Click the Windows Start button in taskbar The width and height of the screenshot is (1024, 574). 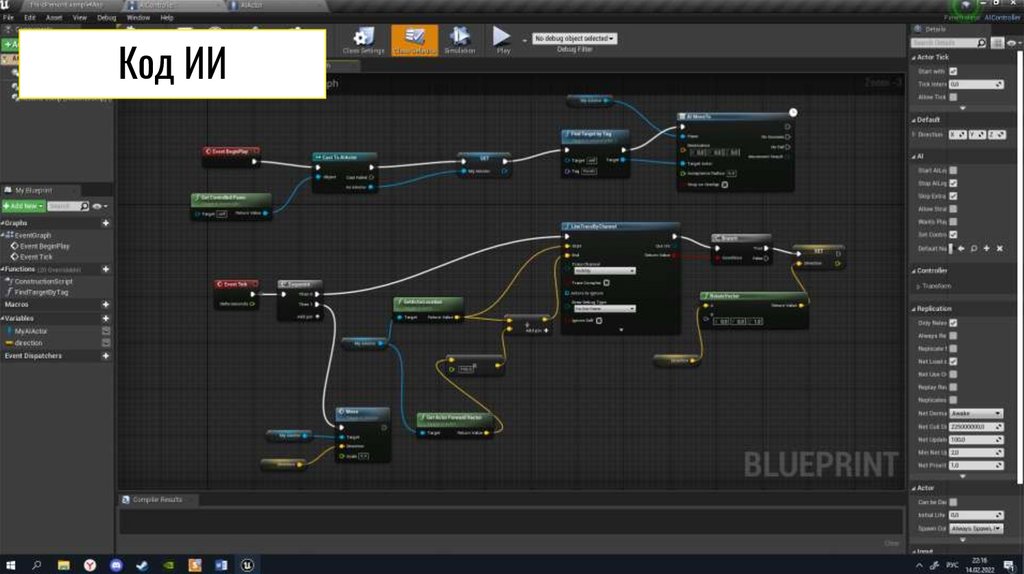13,565
